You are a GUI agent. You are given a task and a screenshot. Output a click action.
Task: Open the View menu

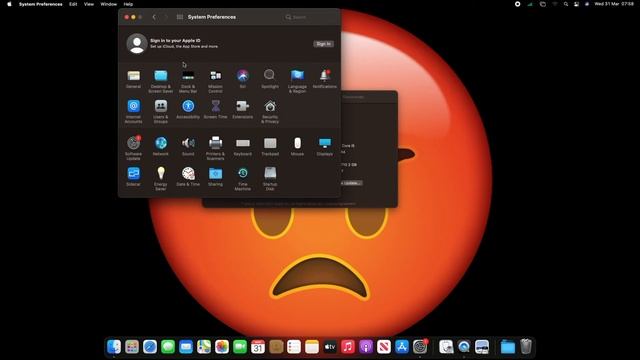click(x=89, y=4)
